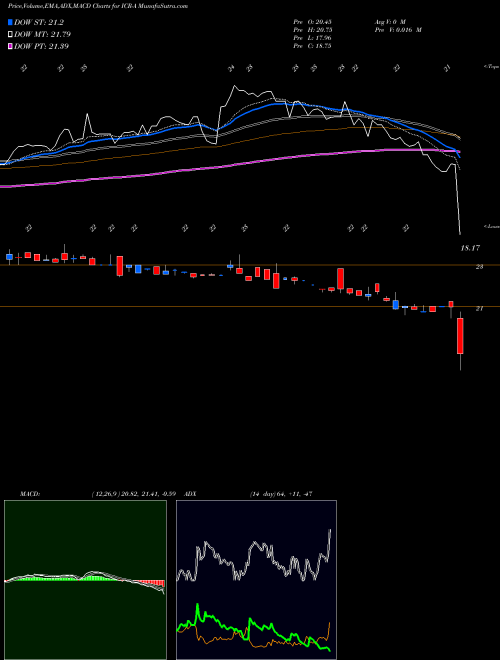Click the magenta DOW PT legend swatch
Viewport: 500px width, 660px height.
pos(10,46)
